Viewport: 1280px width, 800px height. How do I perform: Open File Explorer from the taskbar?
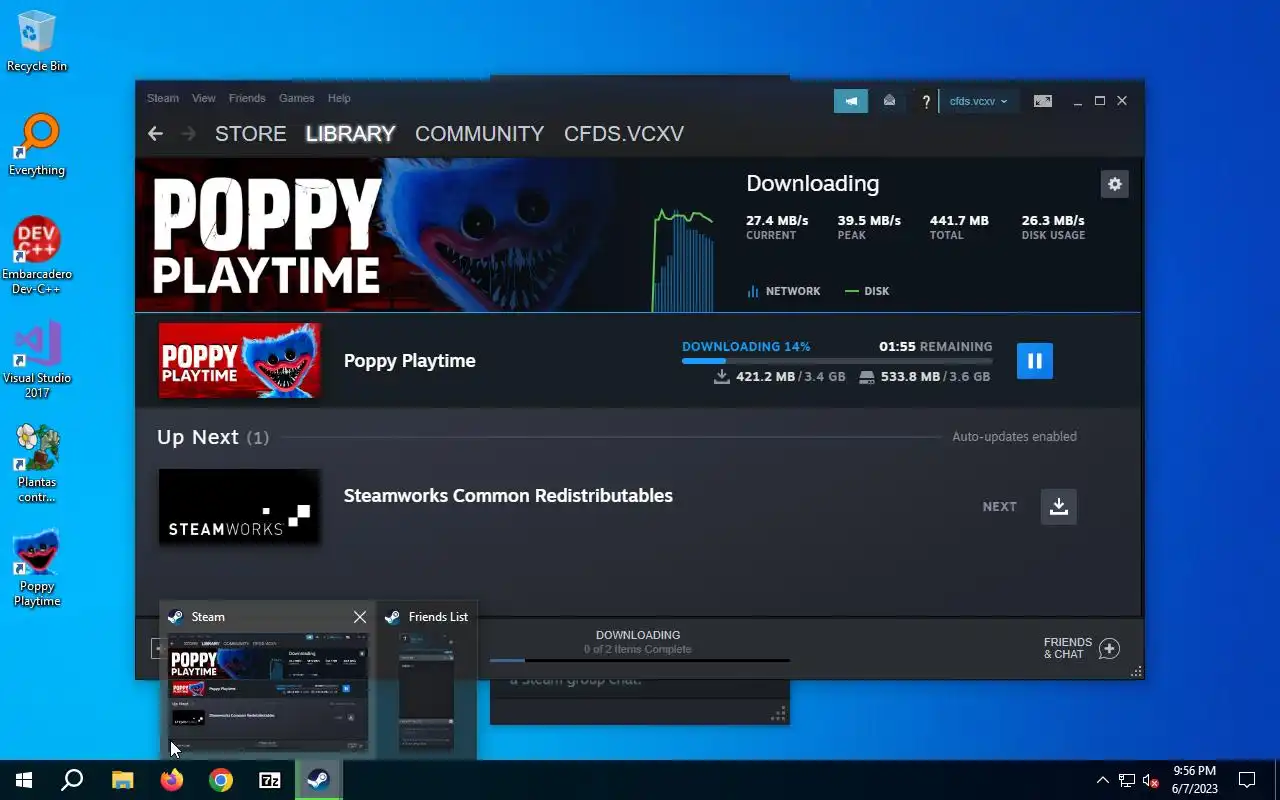pyautogui.click(x=122, y=780)
